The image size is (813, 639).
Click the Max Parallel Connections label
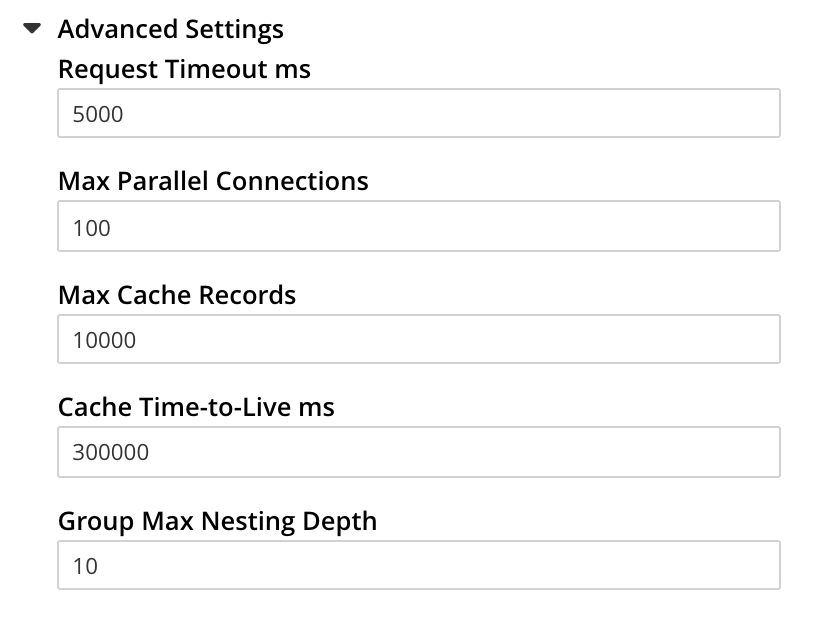214,181
